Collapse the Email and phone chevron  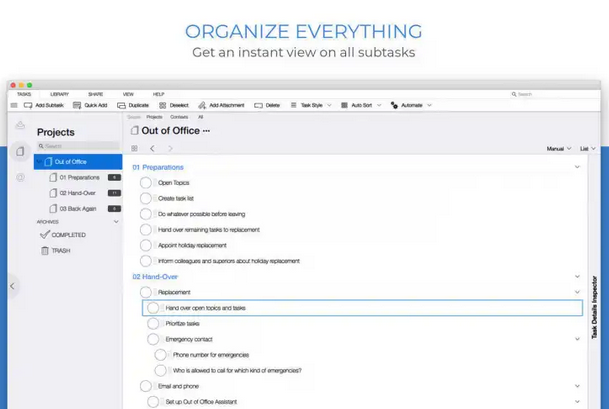click(x=577, y=386)
